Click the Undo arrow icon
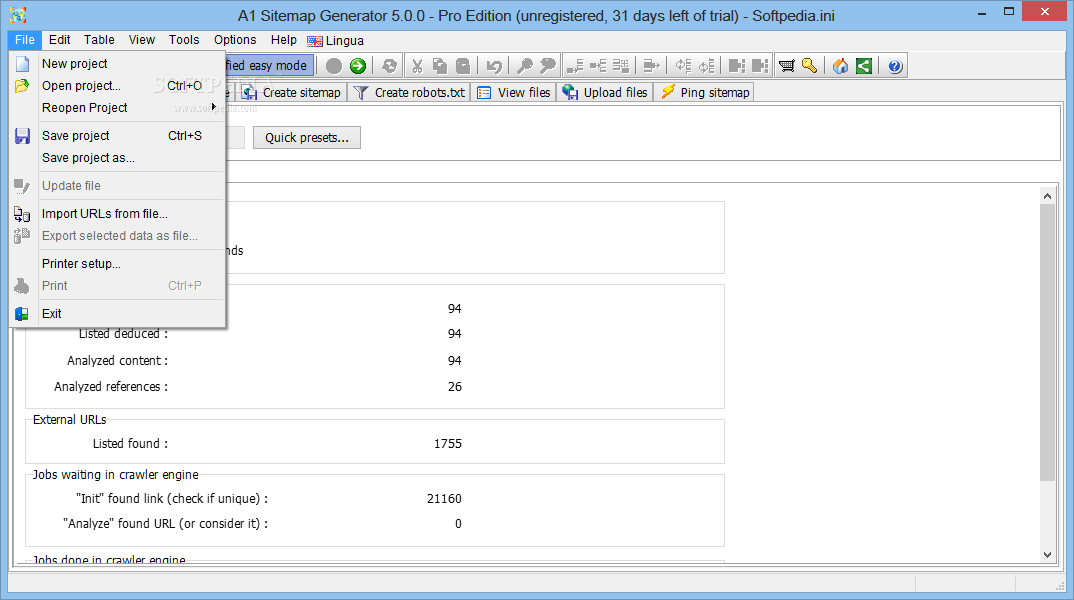 coord(494,66)
